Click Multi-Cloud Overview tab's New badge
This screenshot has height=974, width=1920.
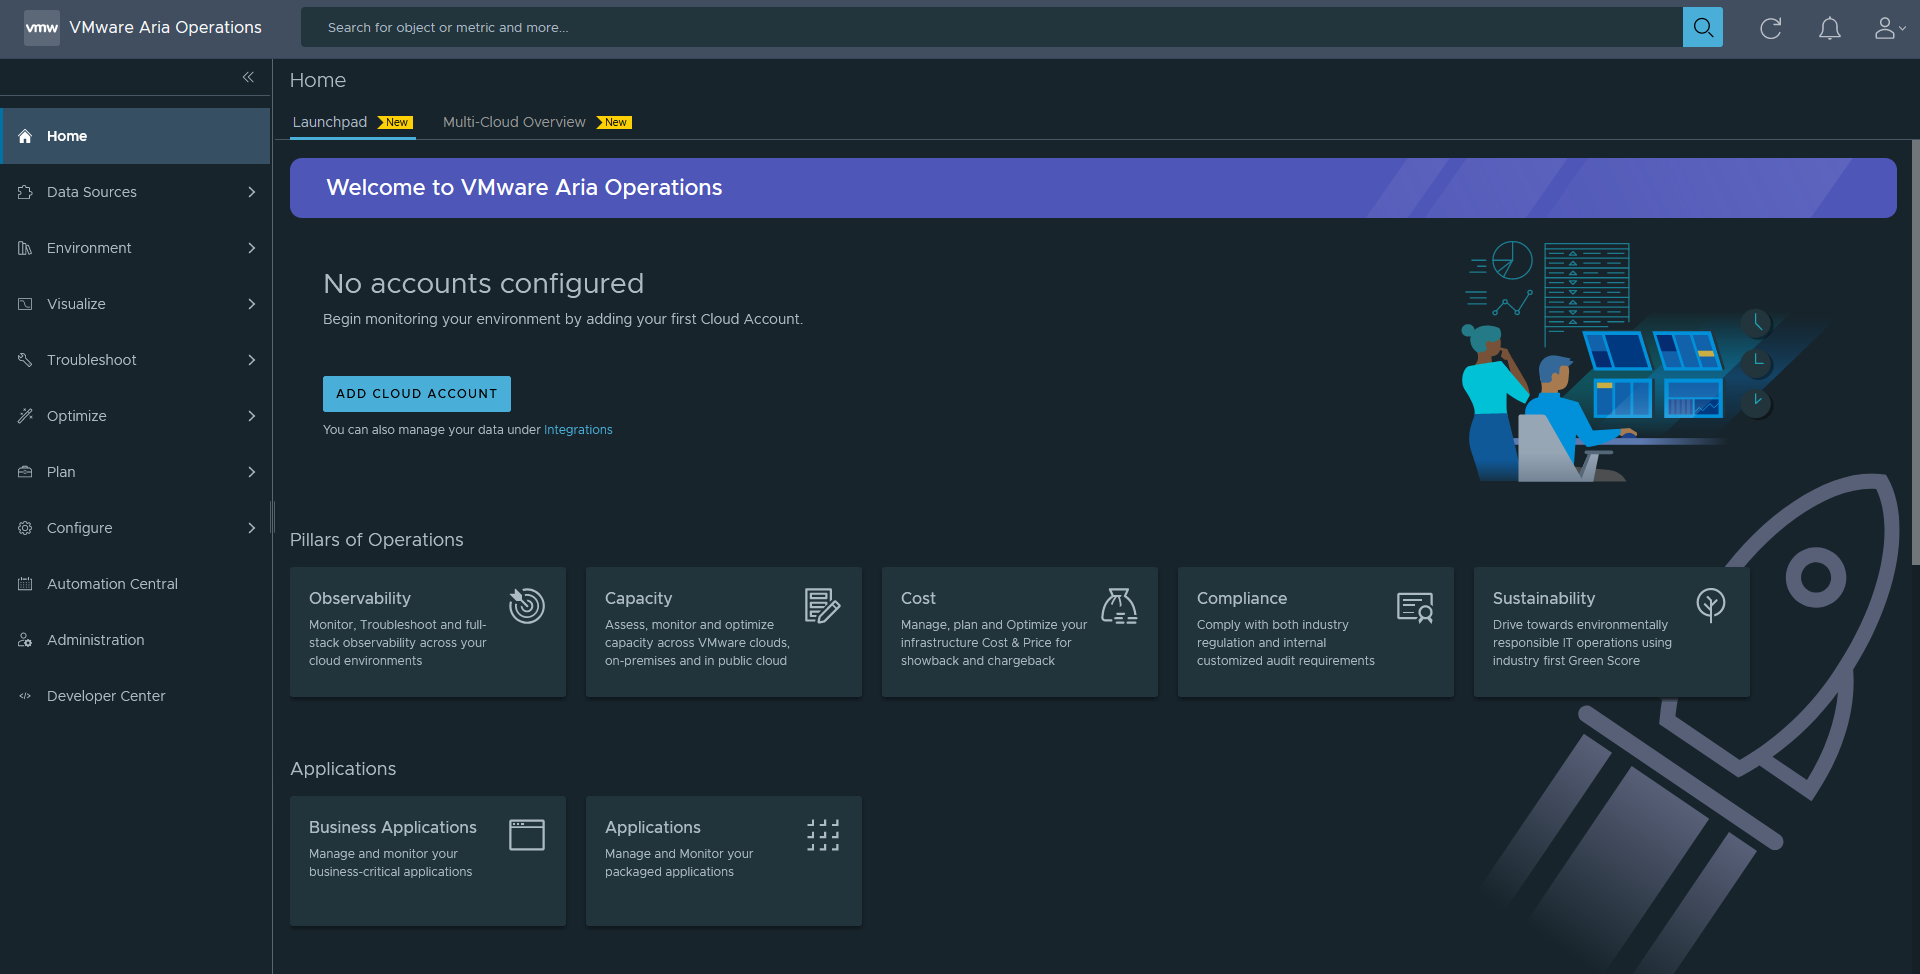[x=615, y=122]
